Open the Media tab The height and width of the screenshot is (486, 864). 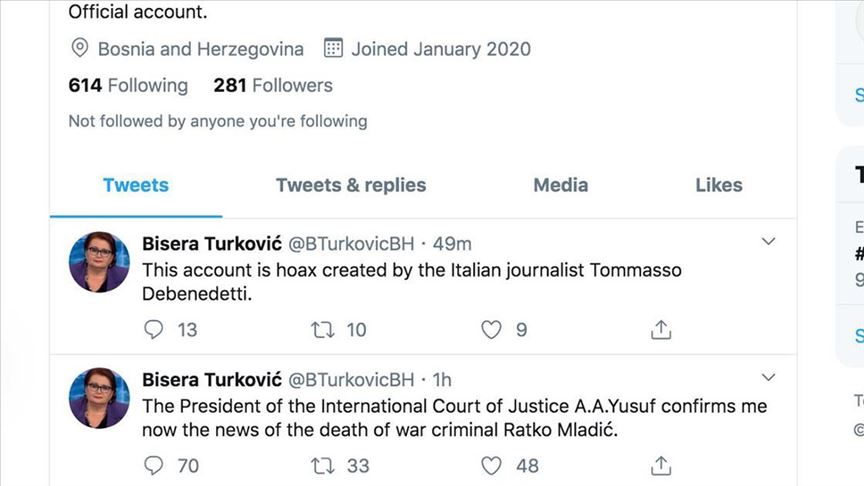[560, 185]
